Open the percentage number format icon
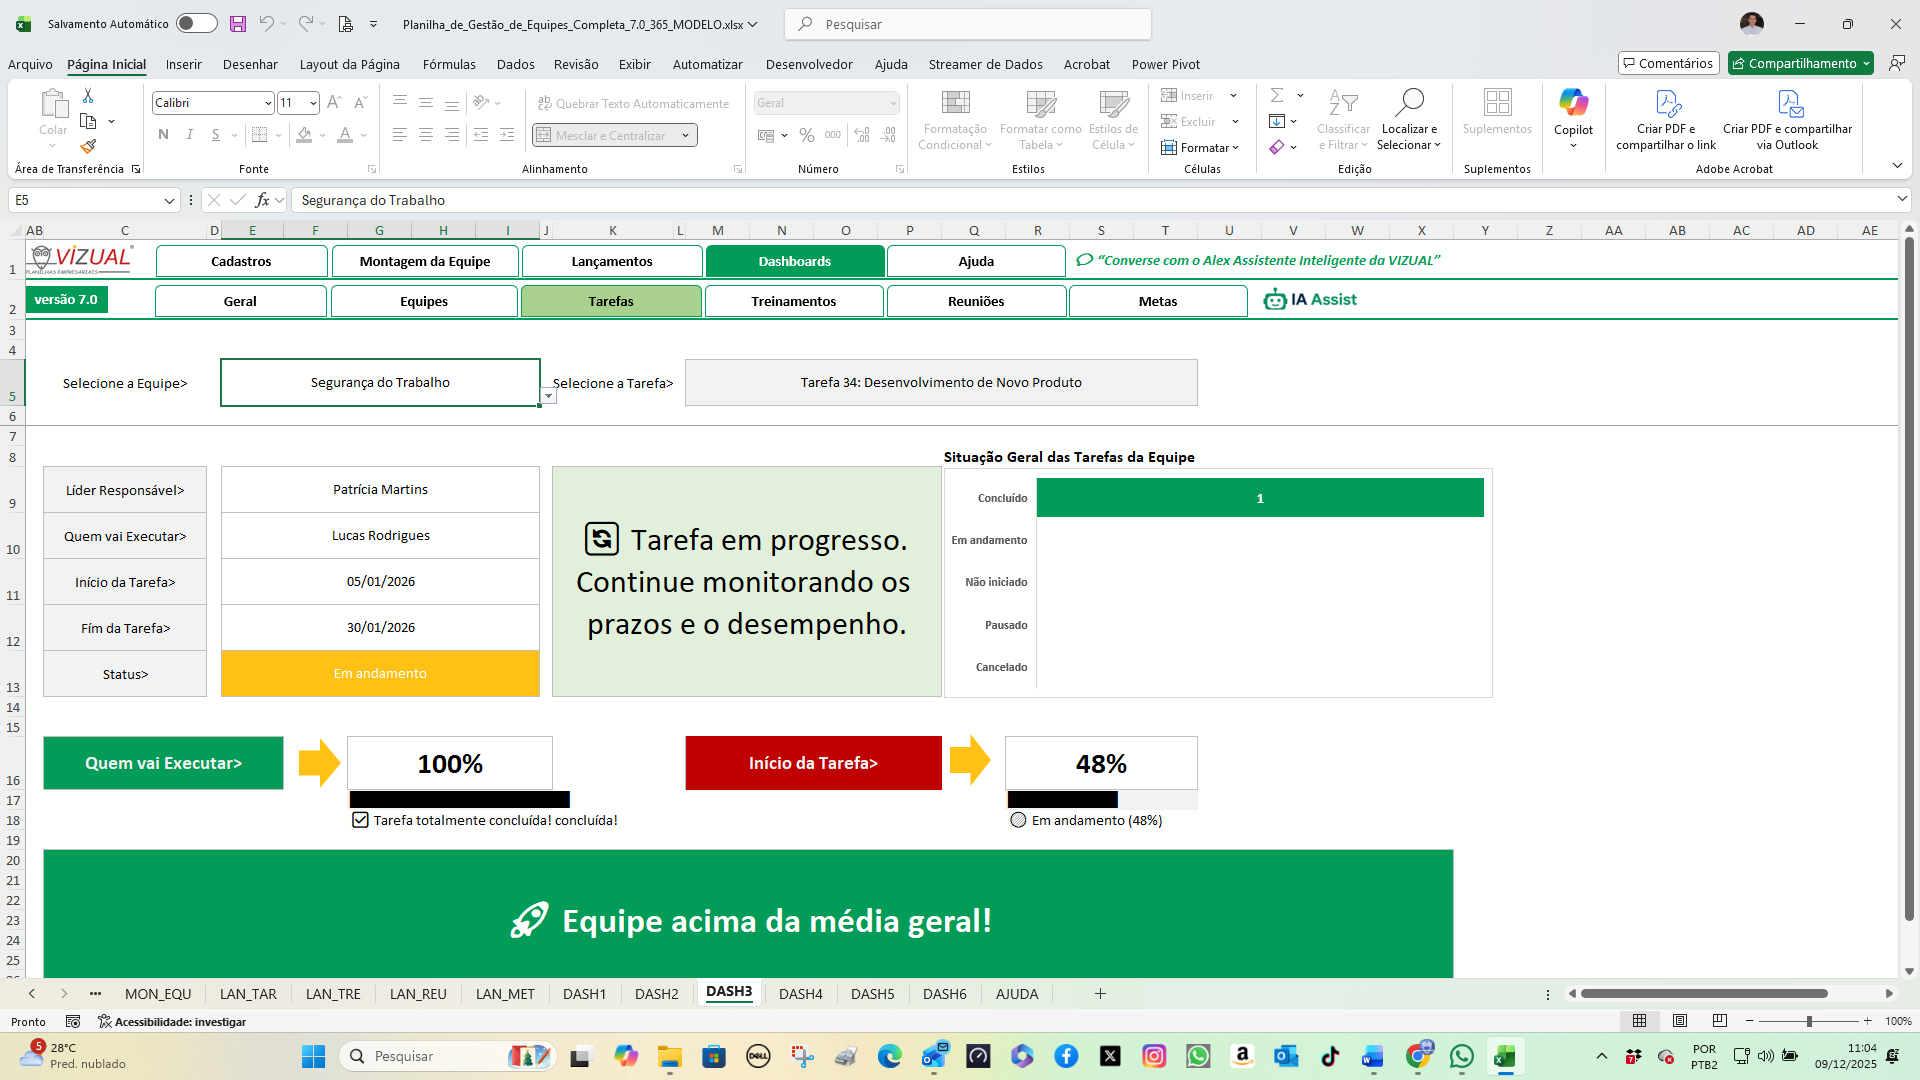Image resolution: width=1920 pixels, height=1080 pixels. click(x=807, y=135)
